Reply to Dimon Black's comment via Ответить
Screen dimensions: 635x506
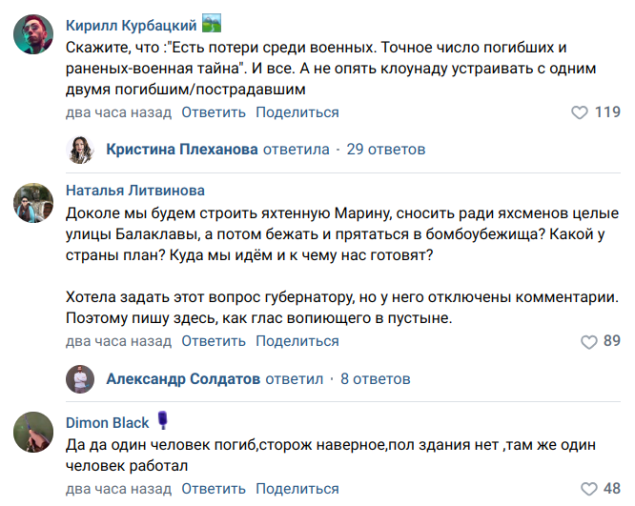click(213, 489)
